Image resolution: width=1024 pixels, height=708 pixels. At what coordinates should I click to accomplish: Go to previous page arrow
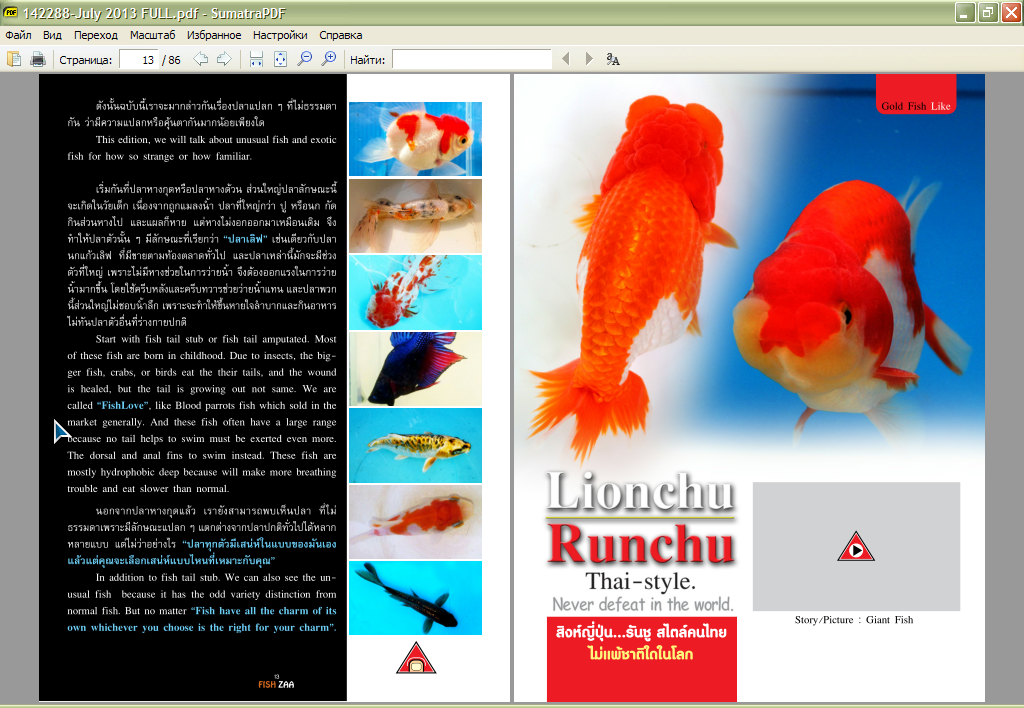tap(200, 59)
